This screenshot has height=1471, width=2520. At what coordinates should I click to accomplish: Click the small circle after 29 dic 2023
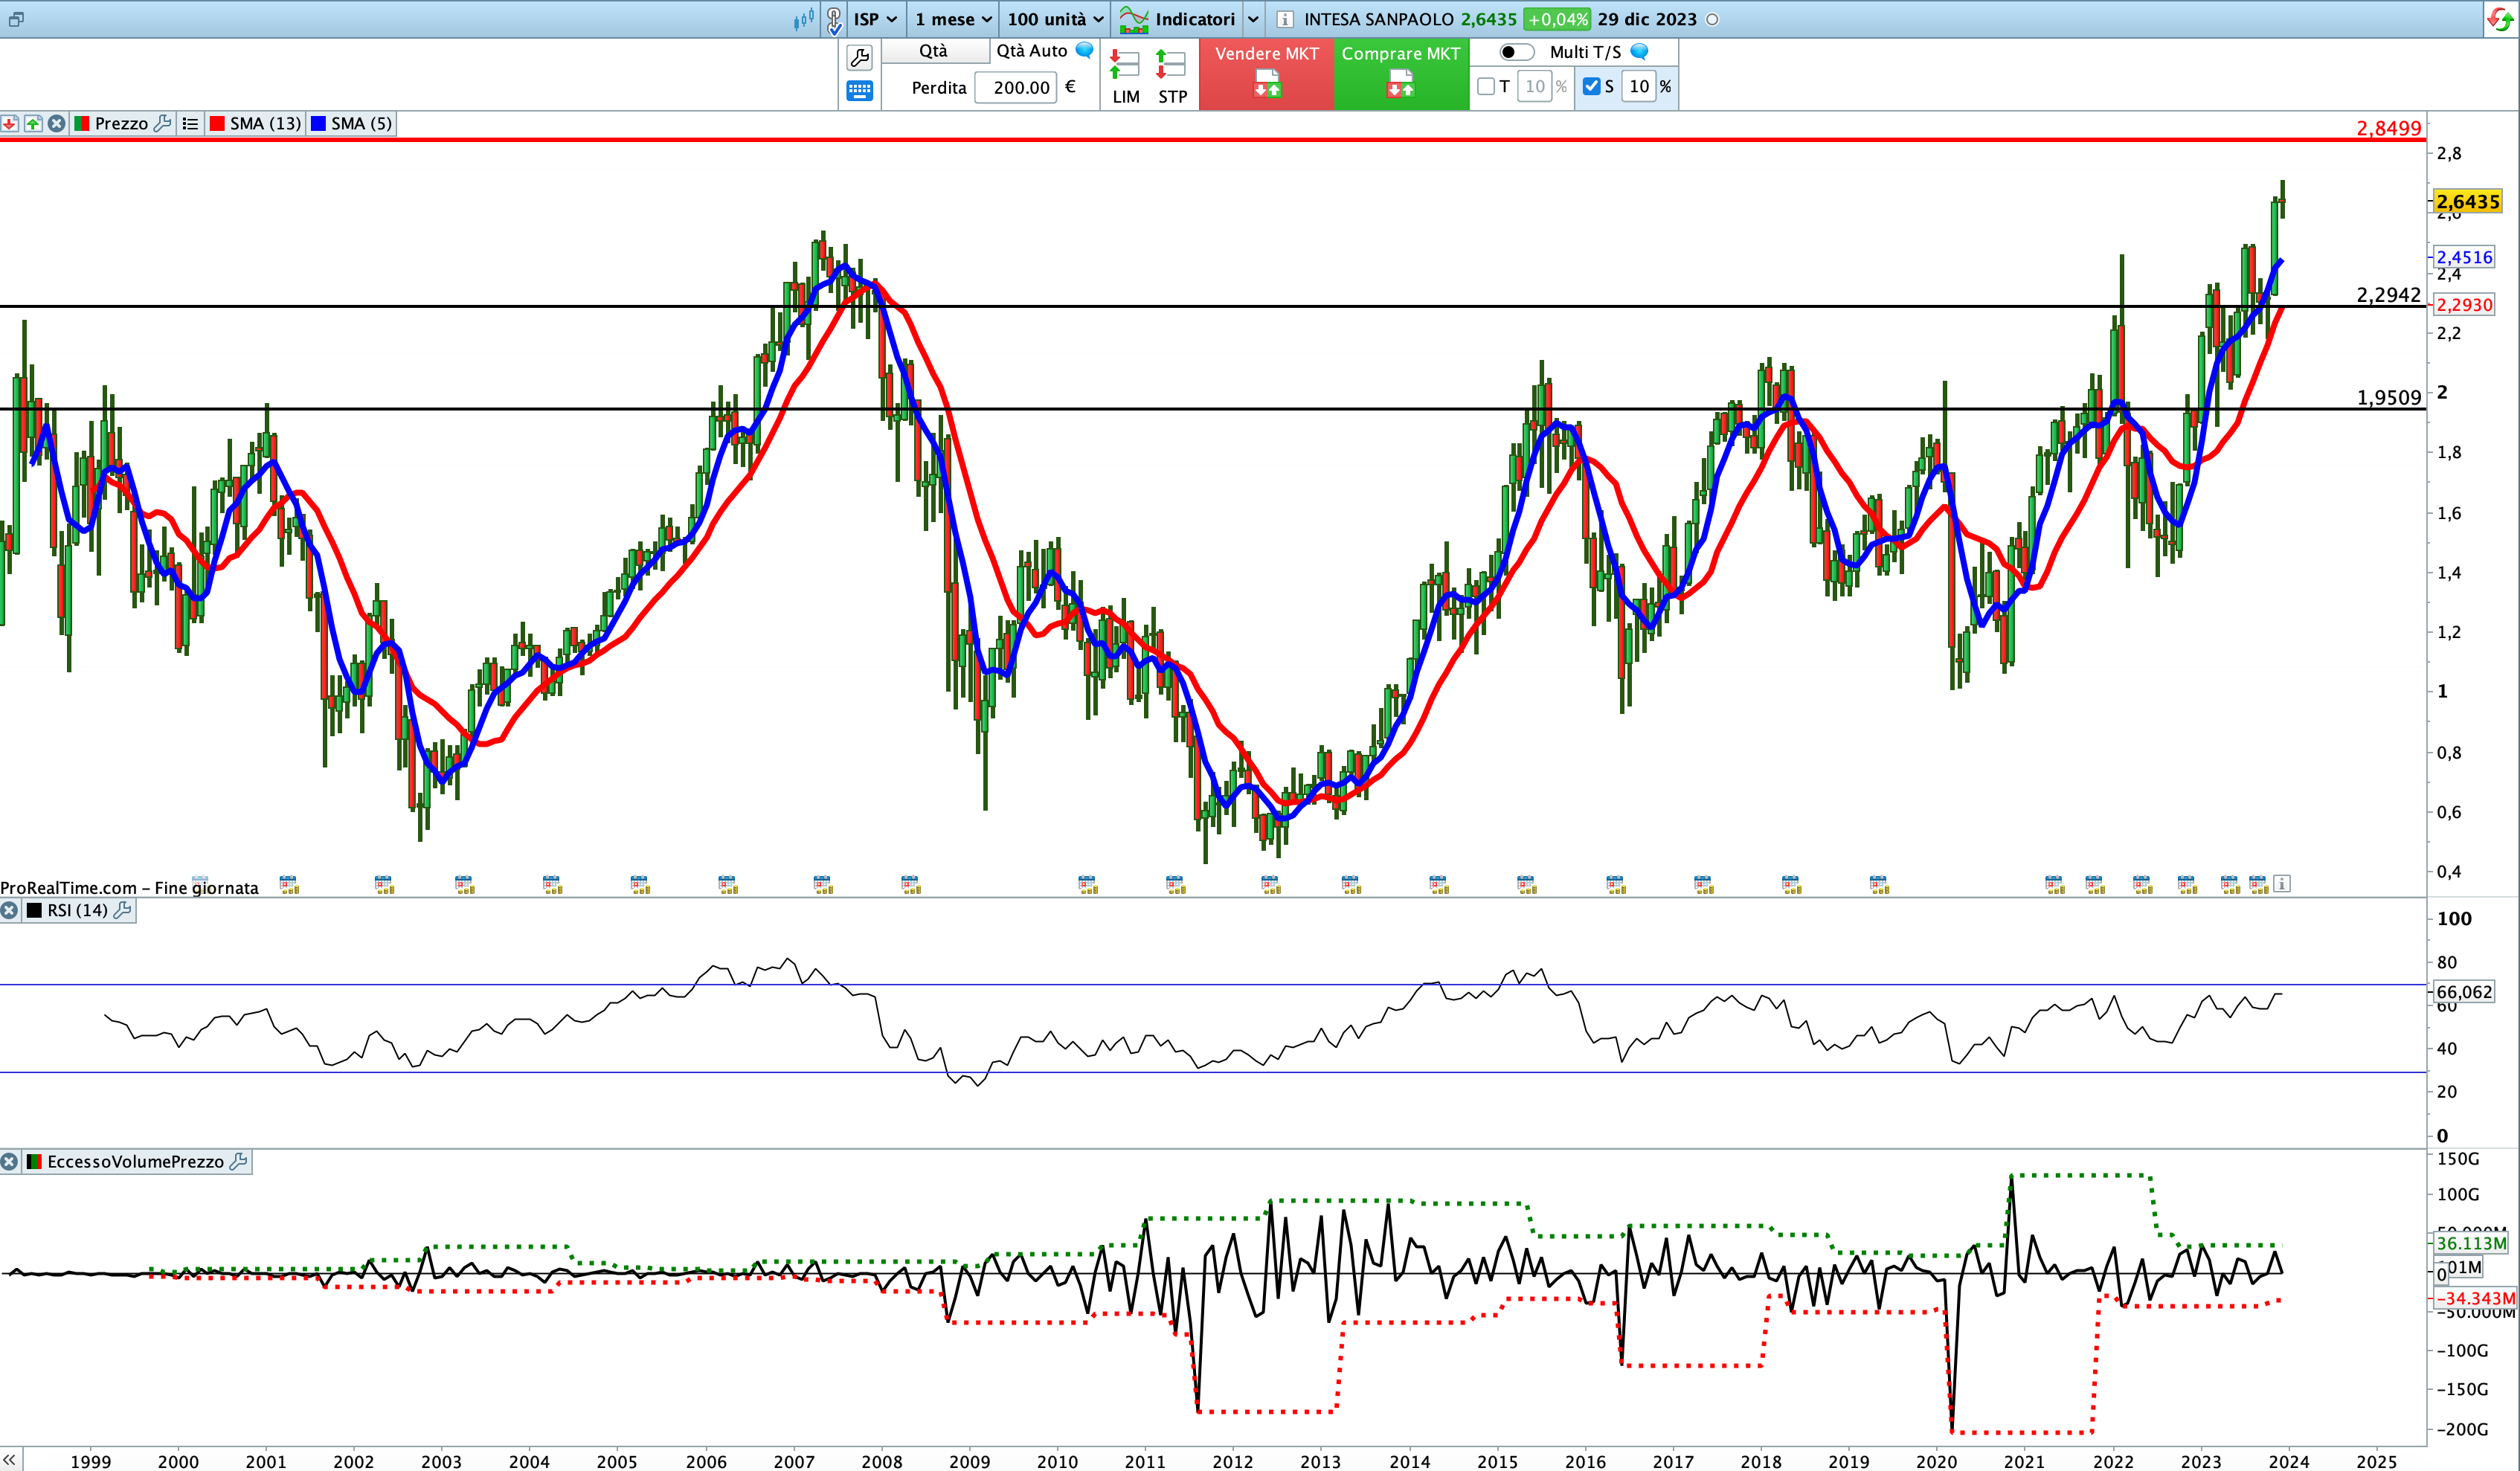click(1712, 19)
